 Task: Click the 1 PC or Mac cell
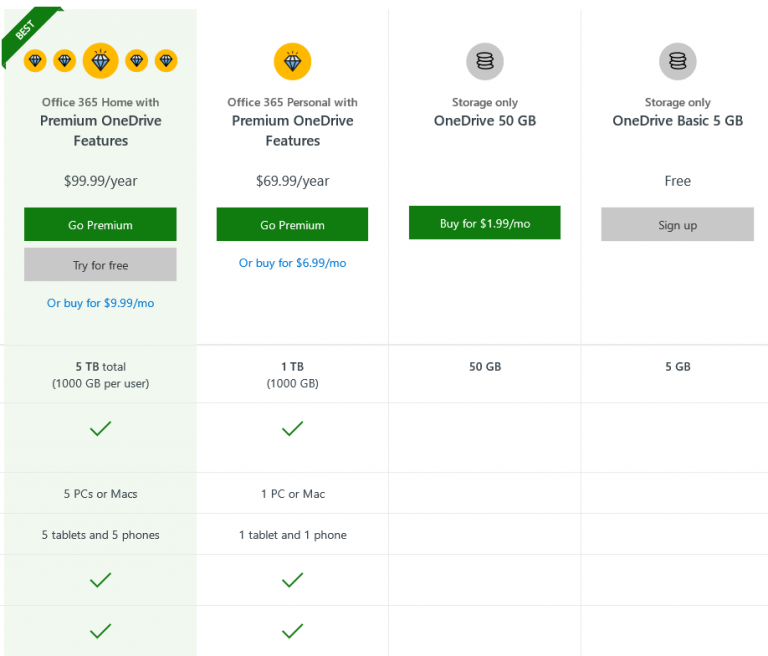[292, 494]
